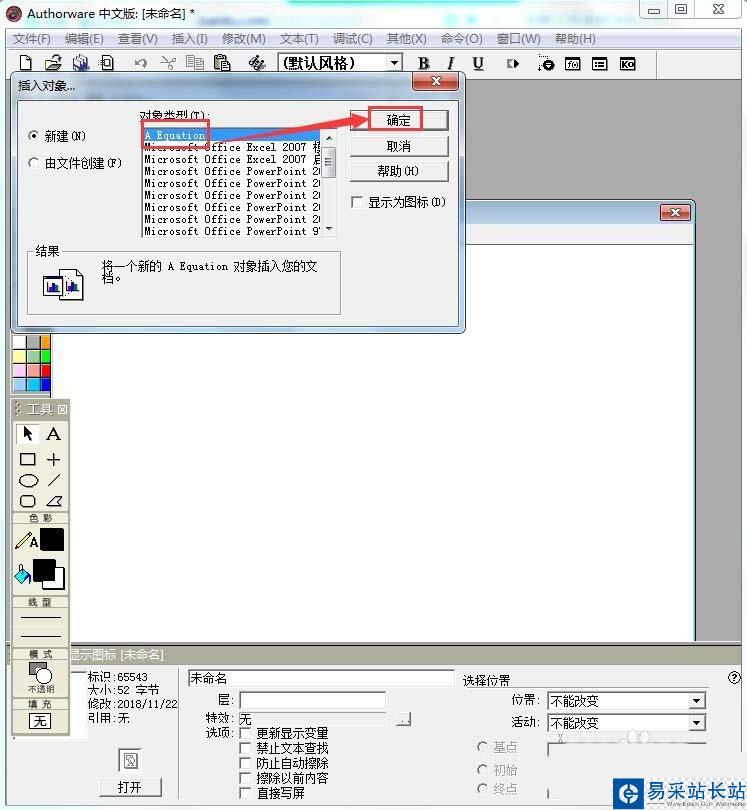This screenshot has height=810, width=747.
Task: Open the 修改 menu
Action: (244, 39)
